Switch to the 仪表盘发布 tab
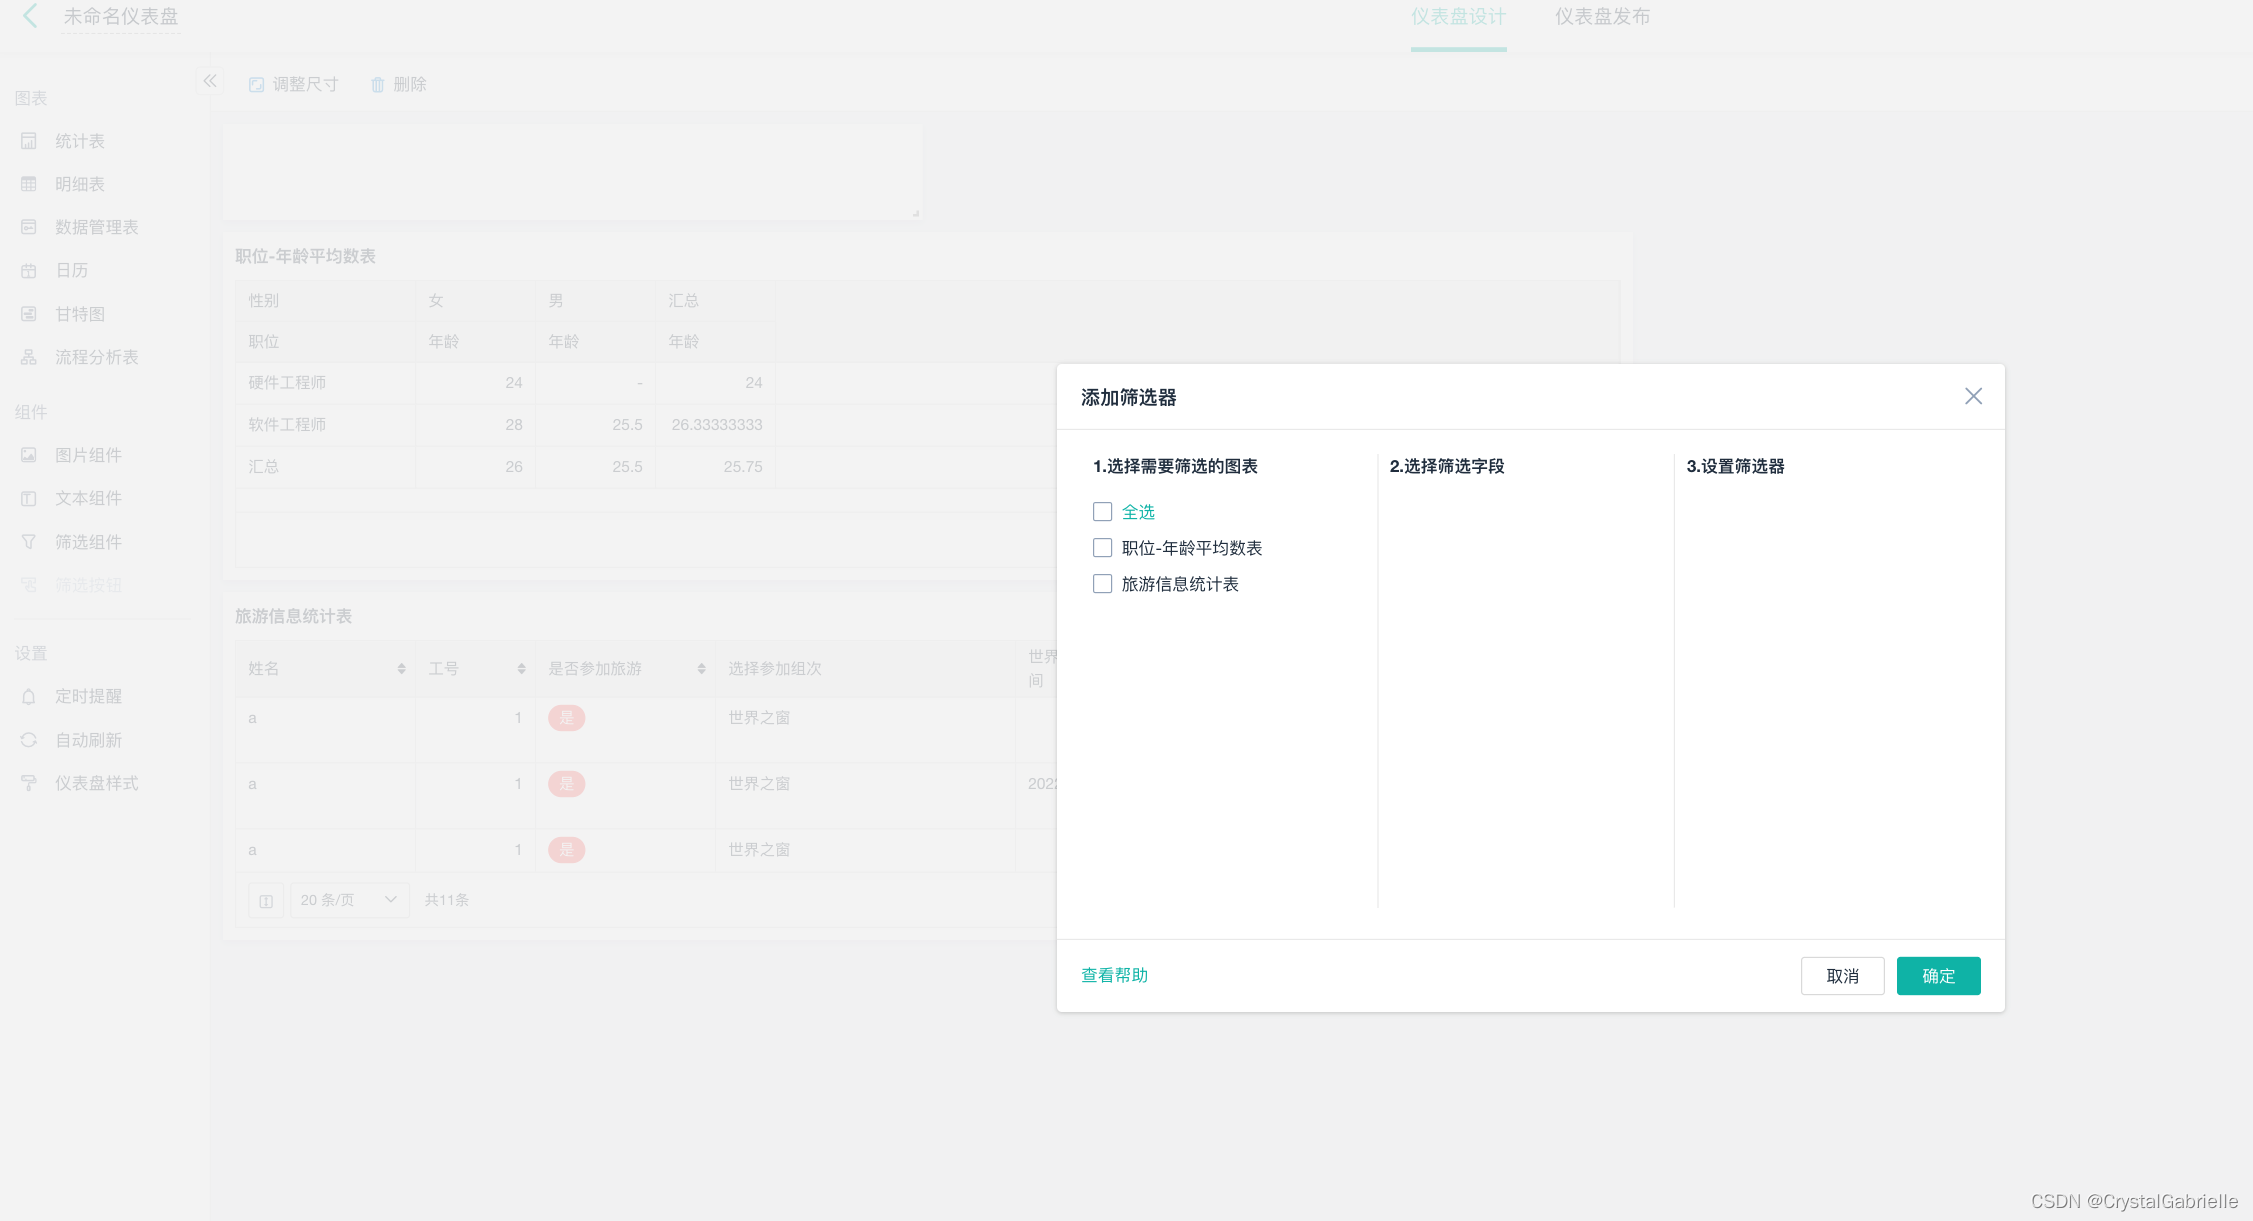Viewport: 2253px width, 1221px height. [1602, 17]
